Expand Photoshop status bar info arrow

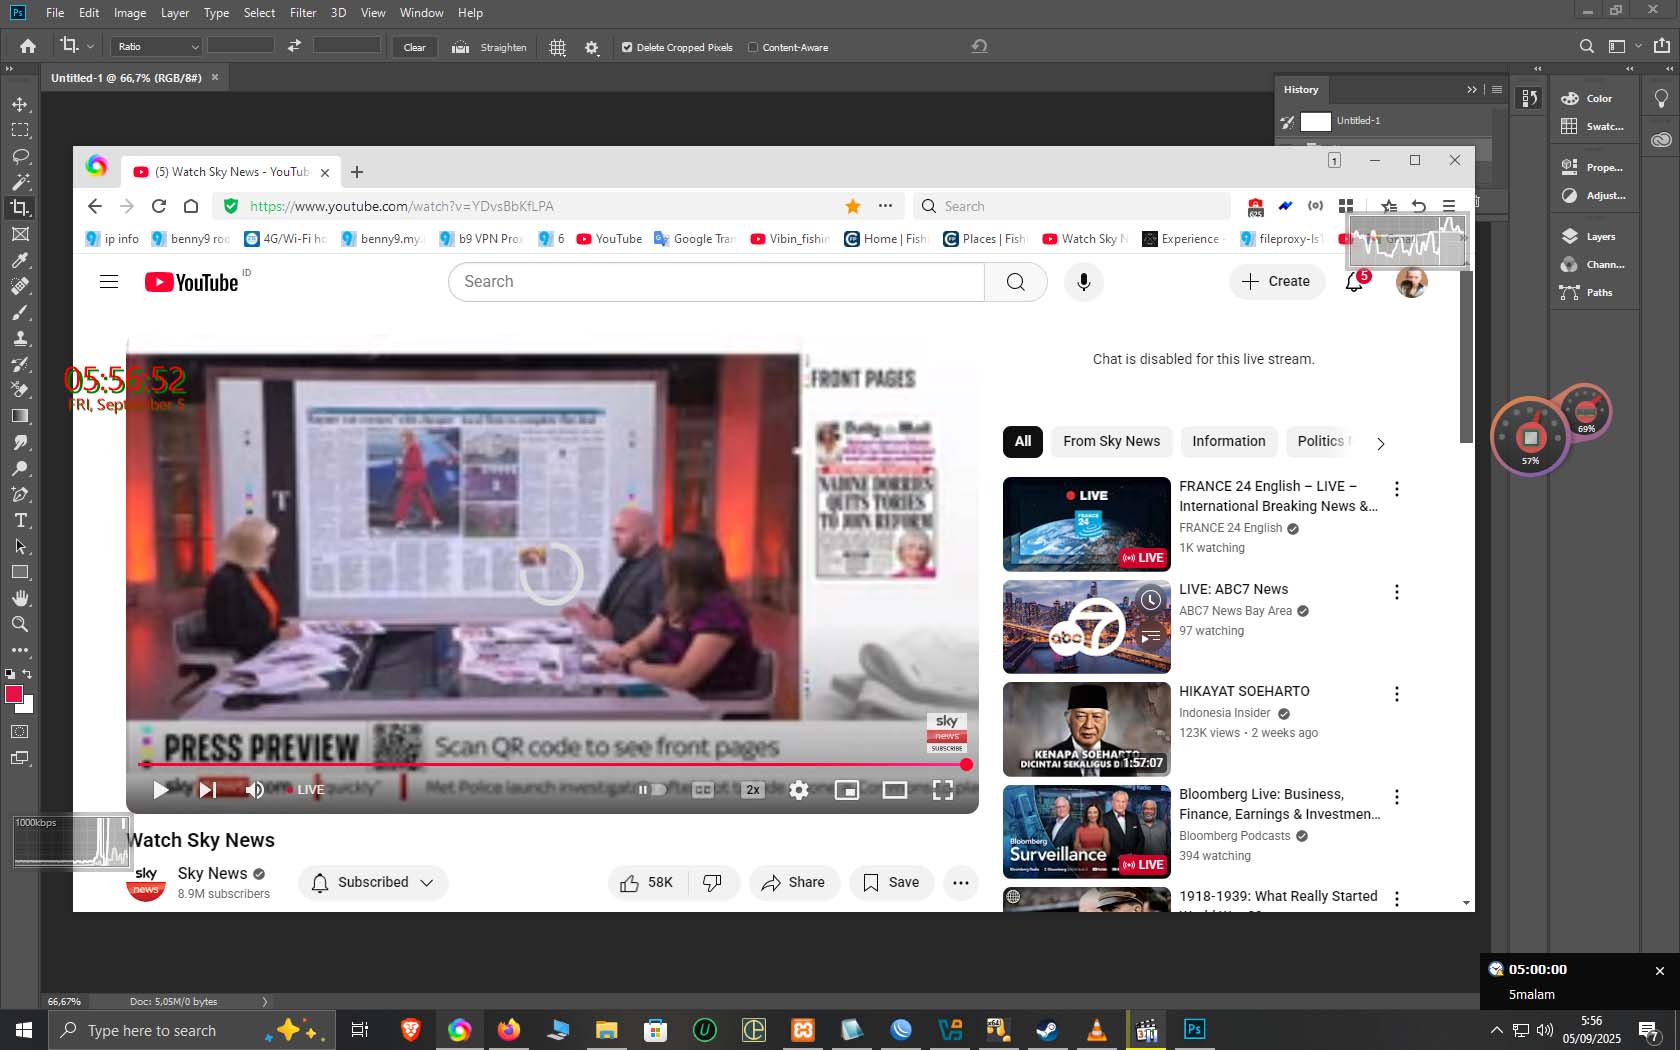click(x=265, y=1001)
